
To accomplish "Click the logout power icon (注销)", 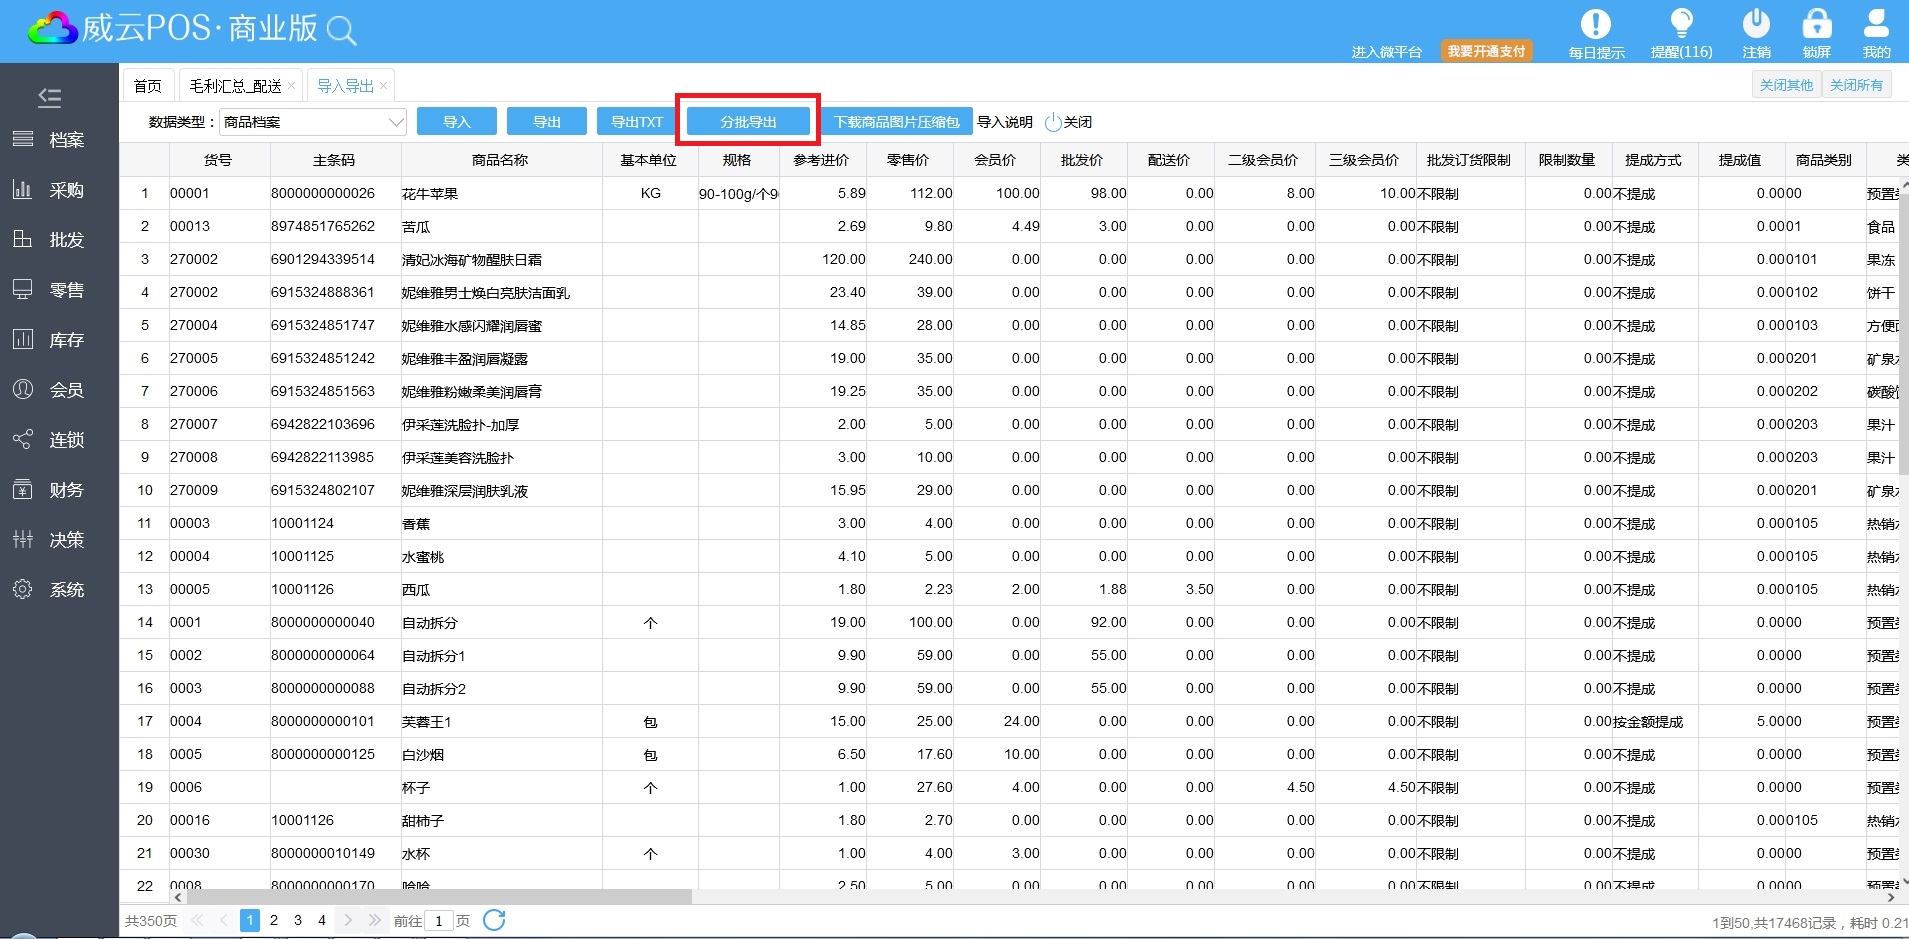I will [x=1756, y=24].
